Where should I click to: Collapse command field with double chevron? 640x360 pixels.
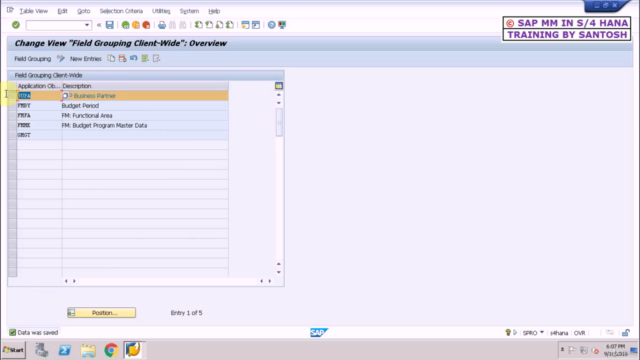pyautogui.click(x=99, y=25)
